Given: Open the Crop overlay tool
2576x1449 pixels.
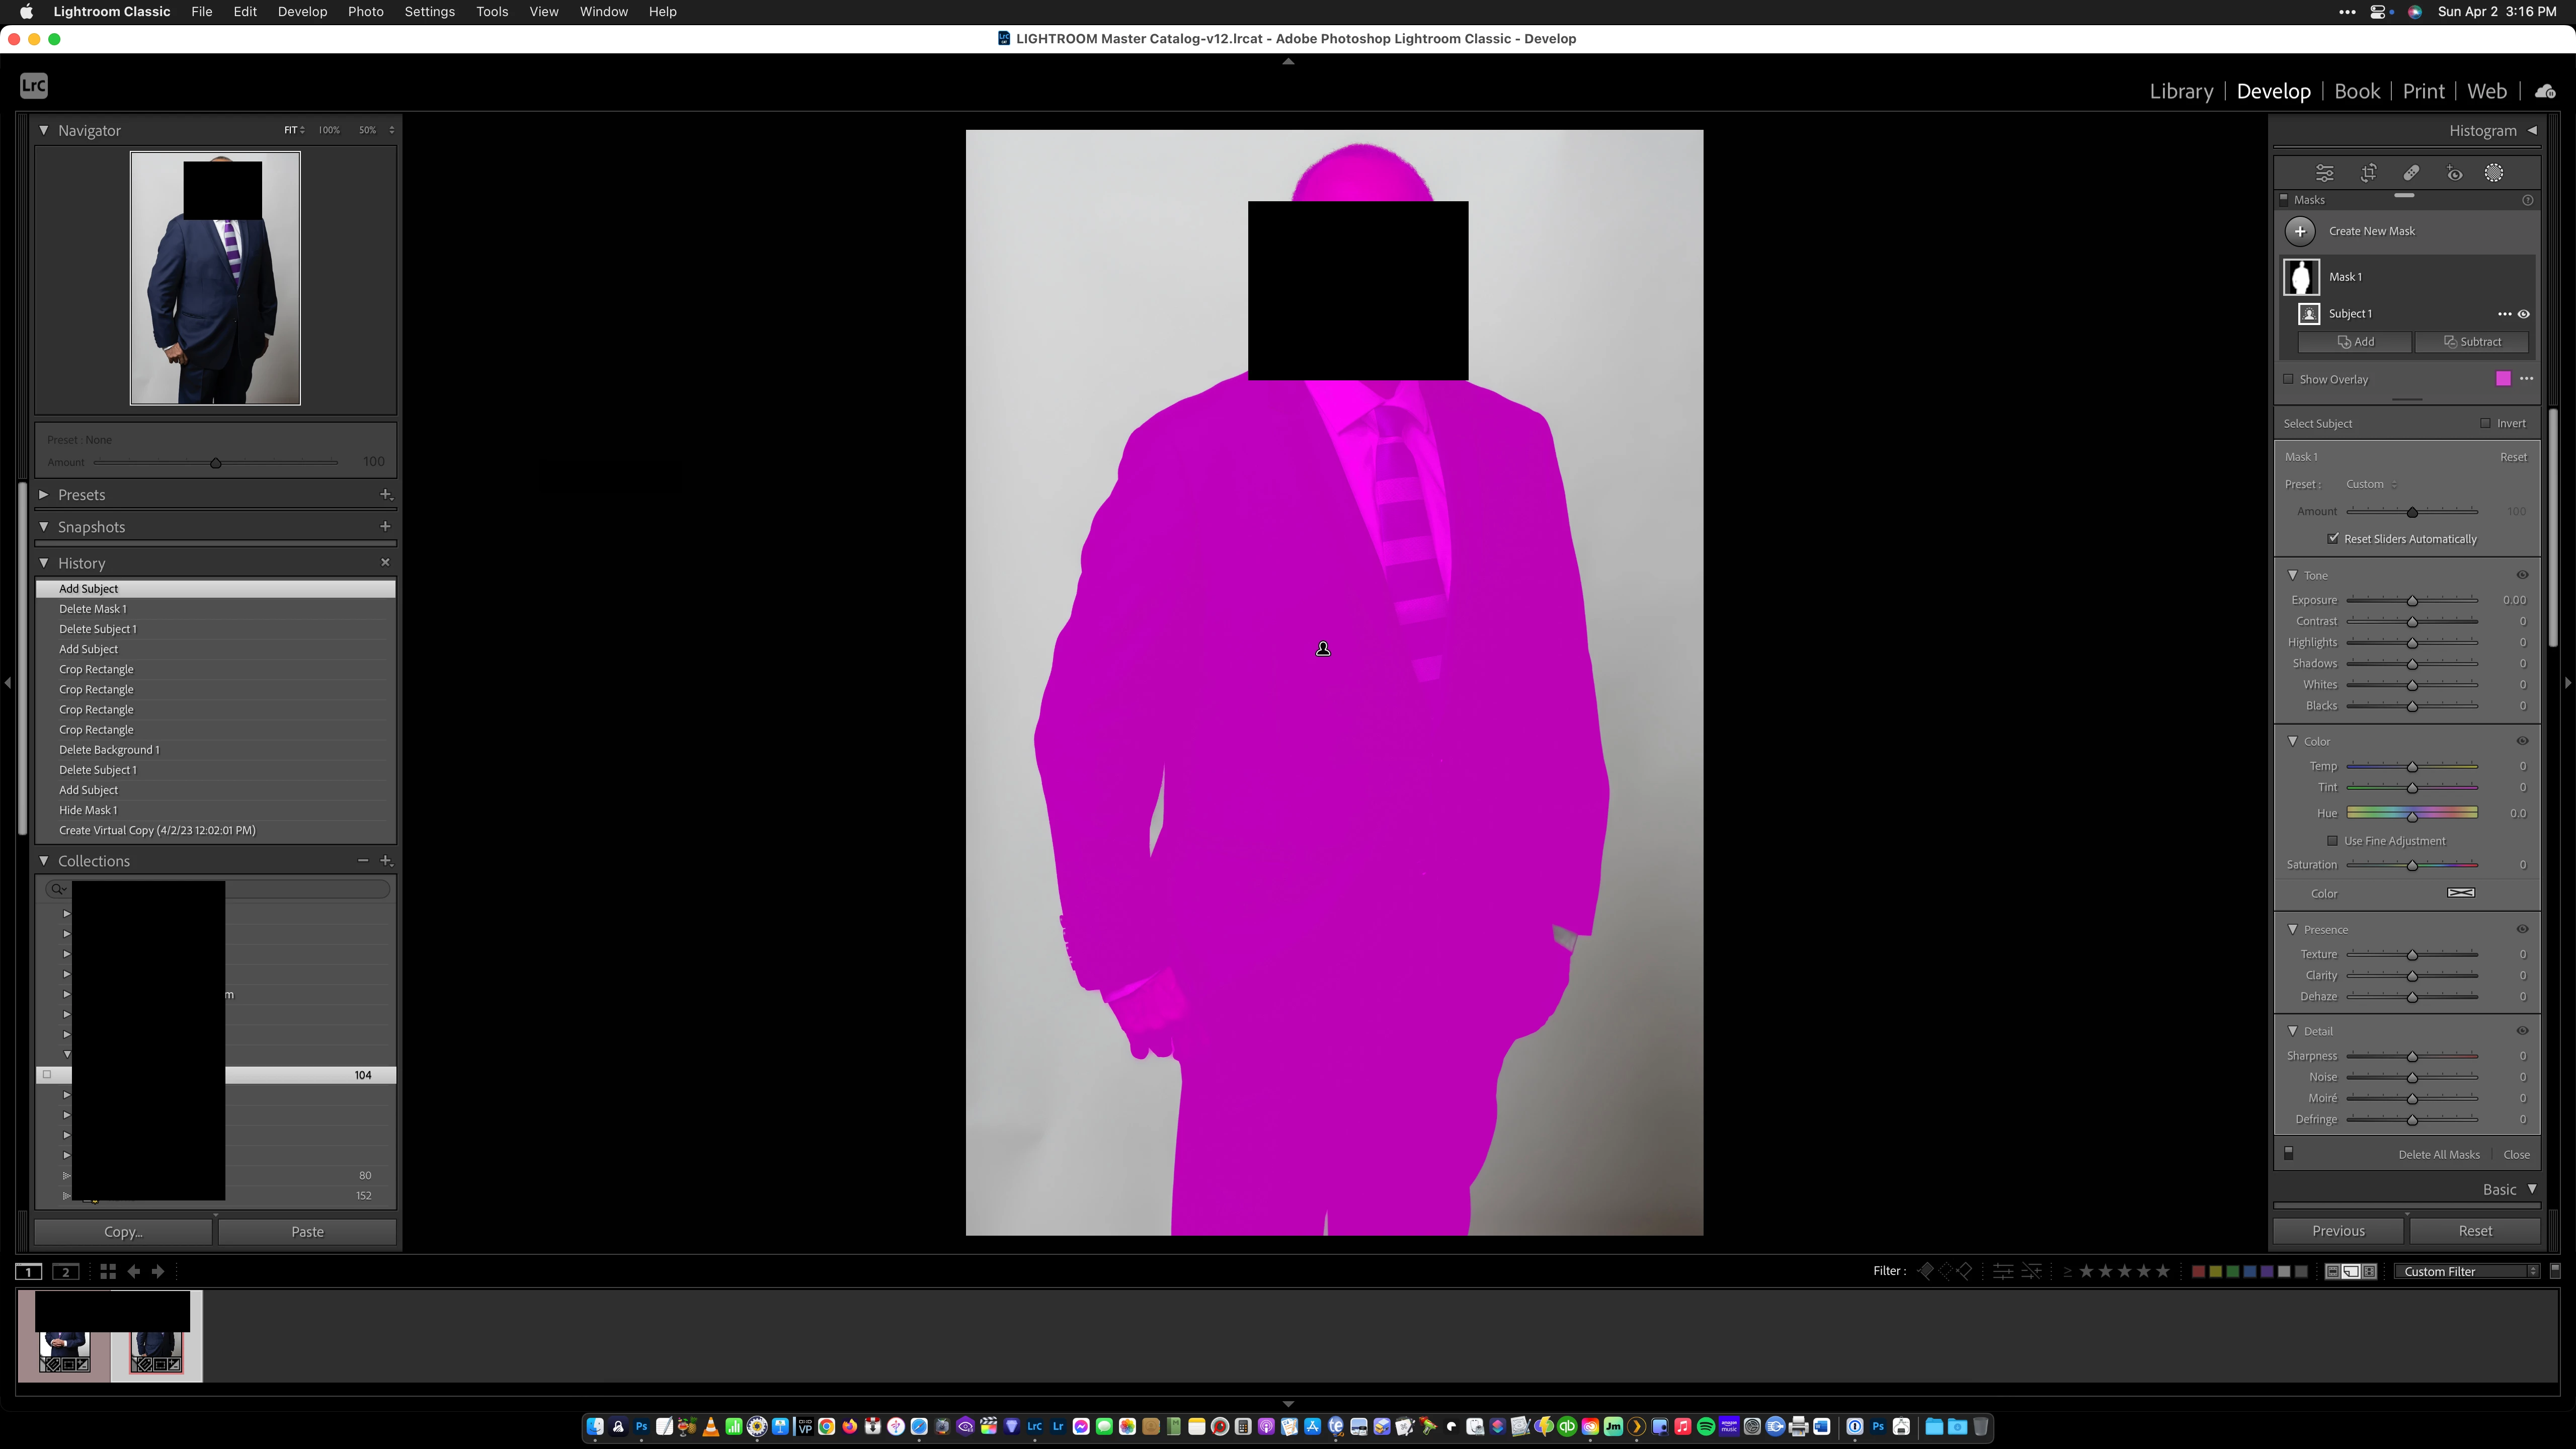Looking at the screenshot, I should (2369, 173).
